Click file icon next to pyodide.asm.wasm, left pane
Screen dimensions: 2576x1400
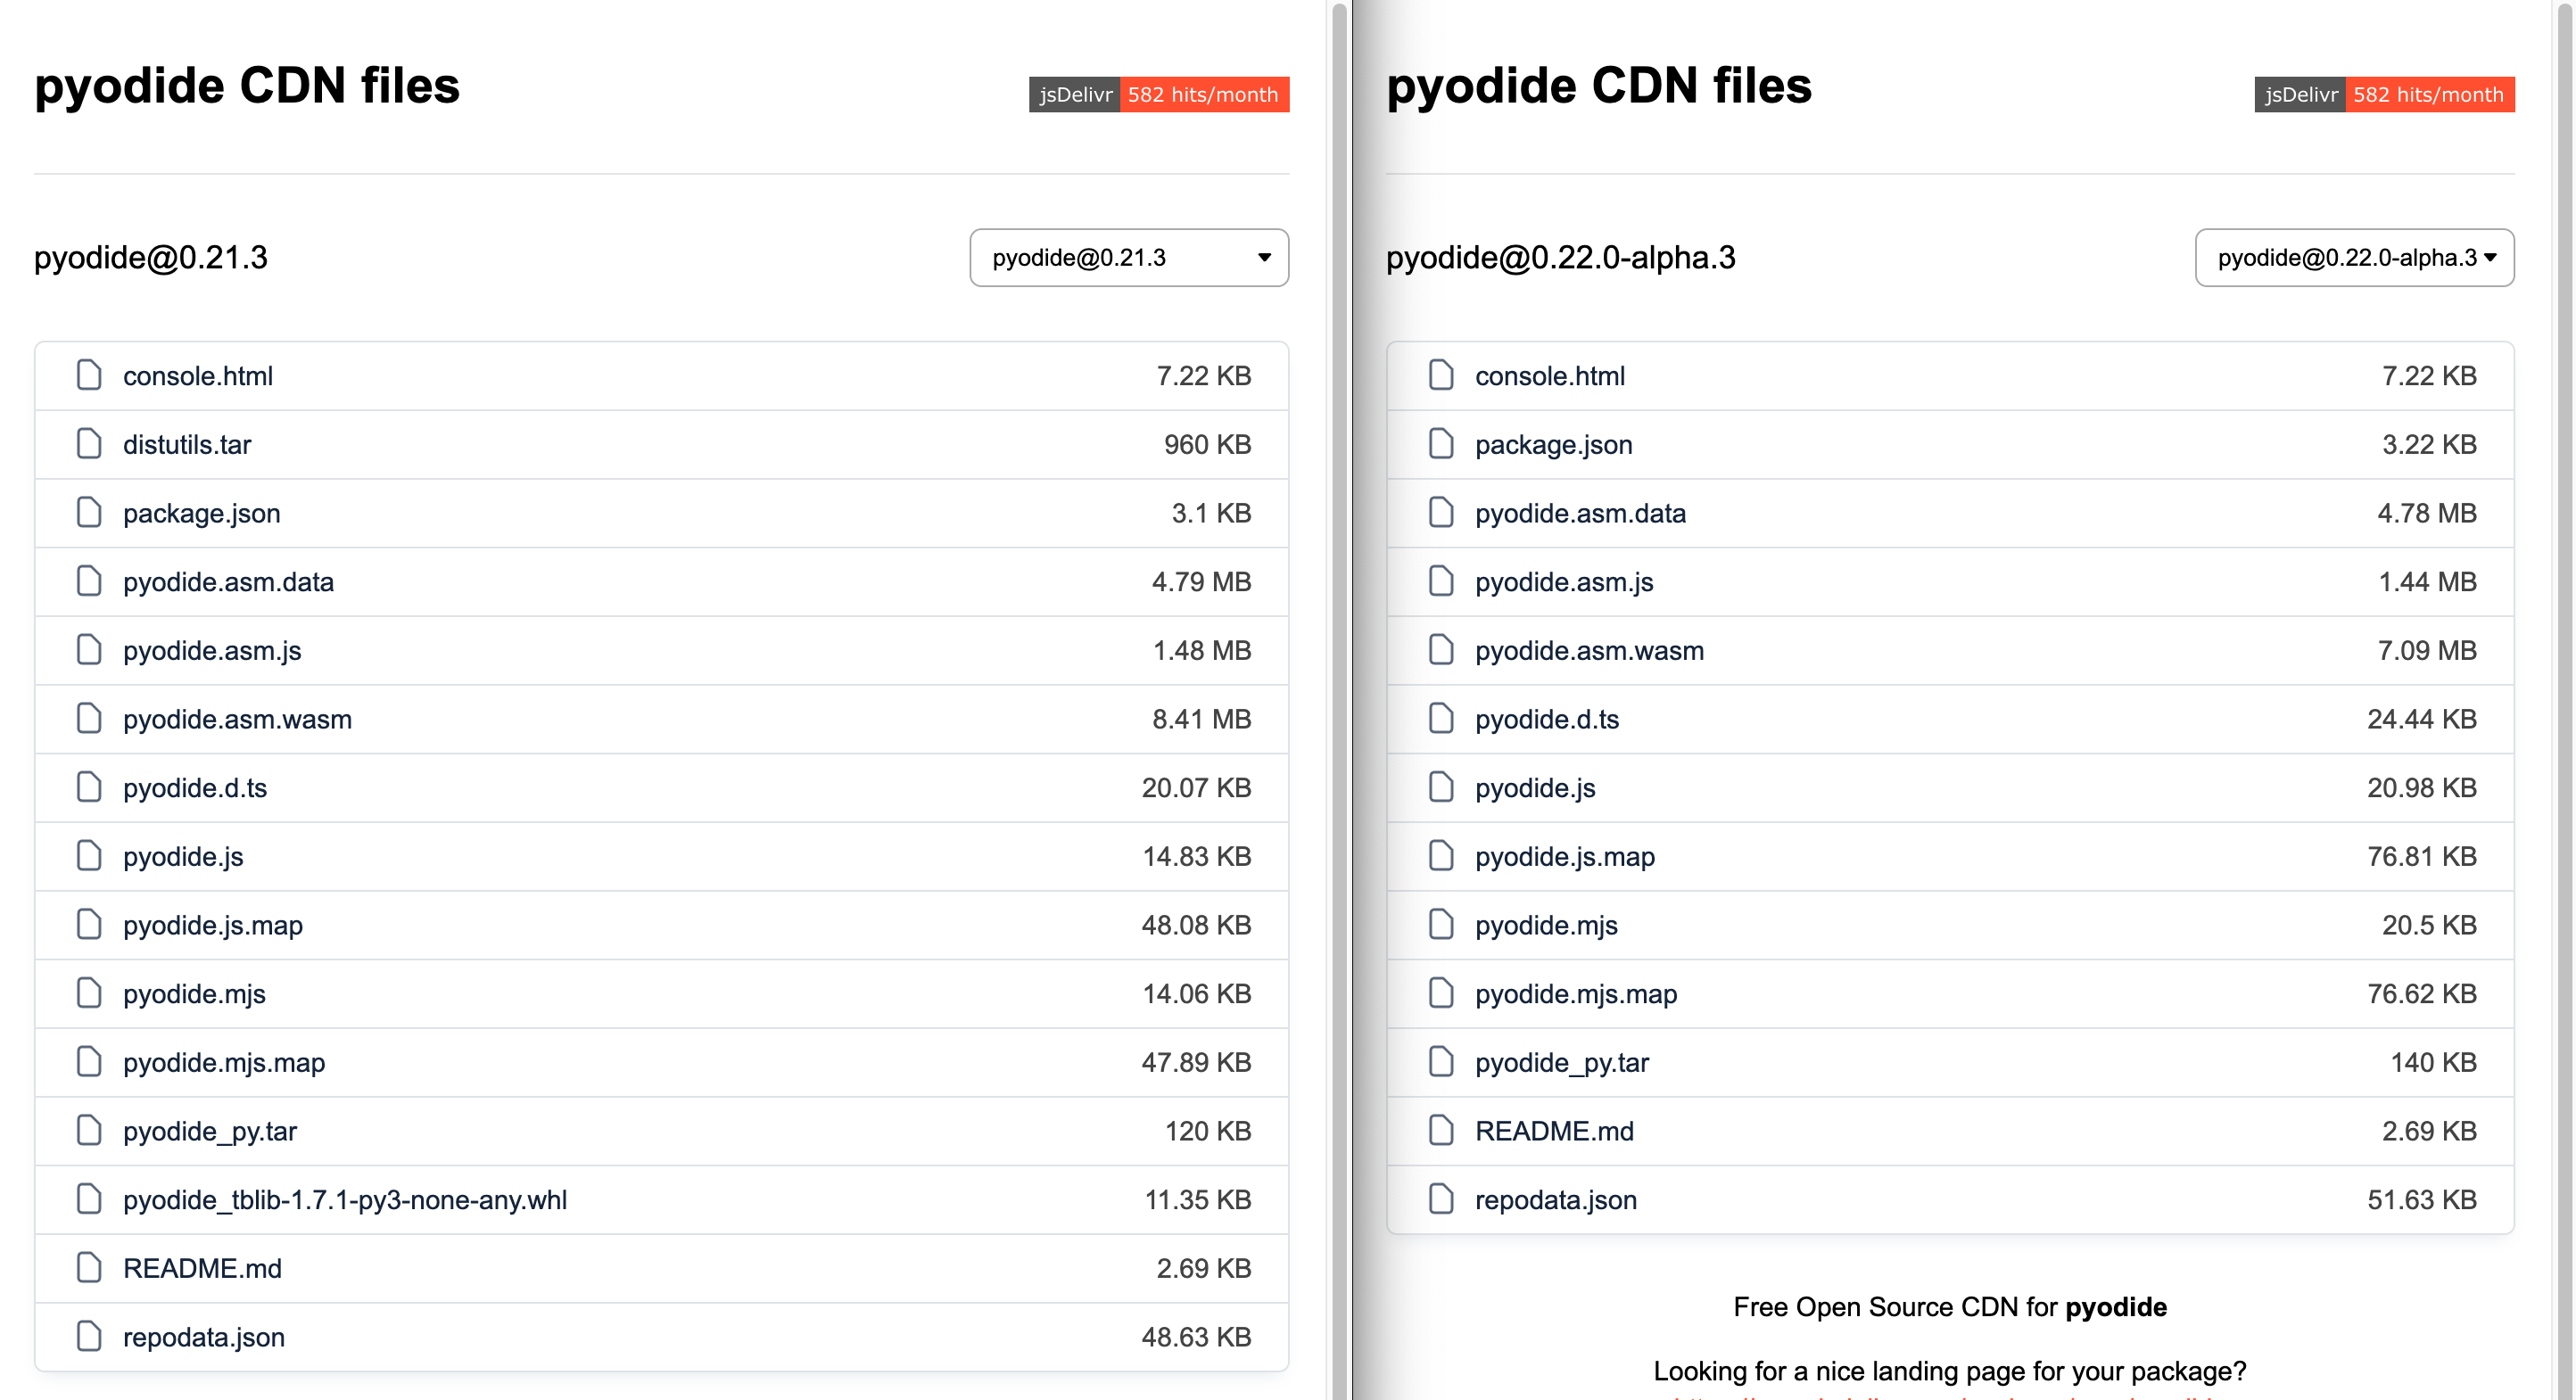89,719
